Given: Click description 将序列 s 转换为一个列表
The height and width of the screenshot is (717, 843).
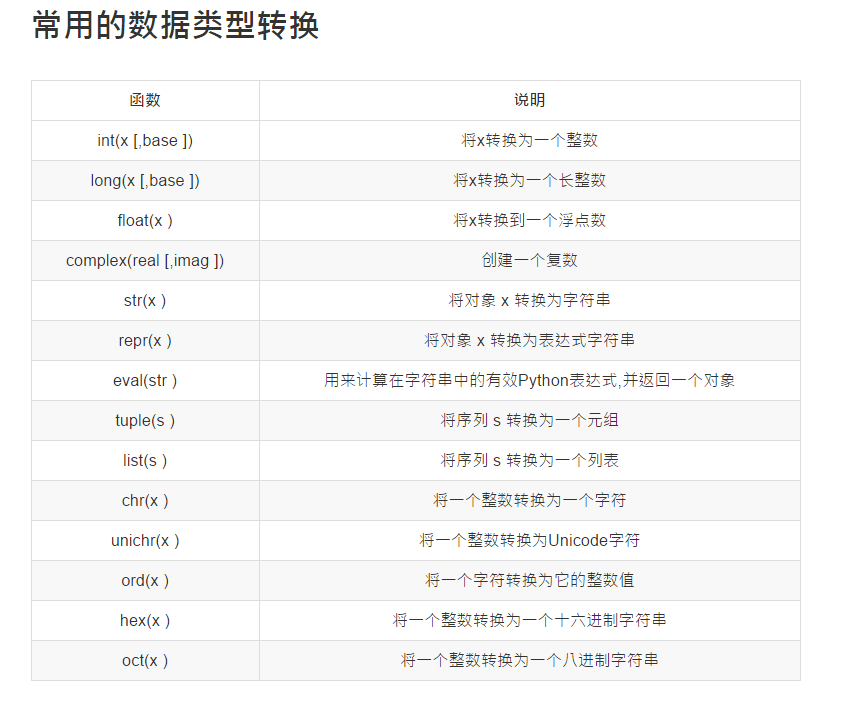Looking at the screenshot, I should 530,461.
